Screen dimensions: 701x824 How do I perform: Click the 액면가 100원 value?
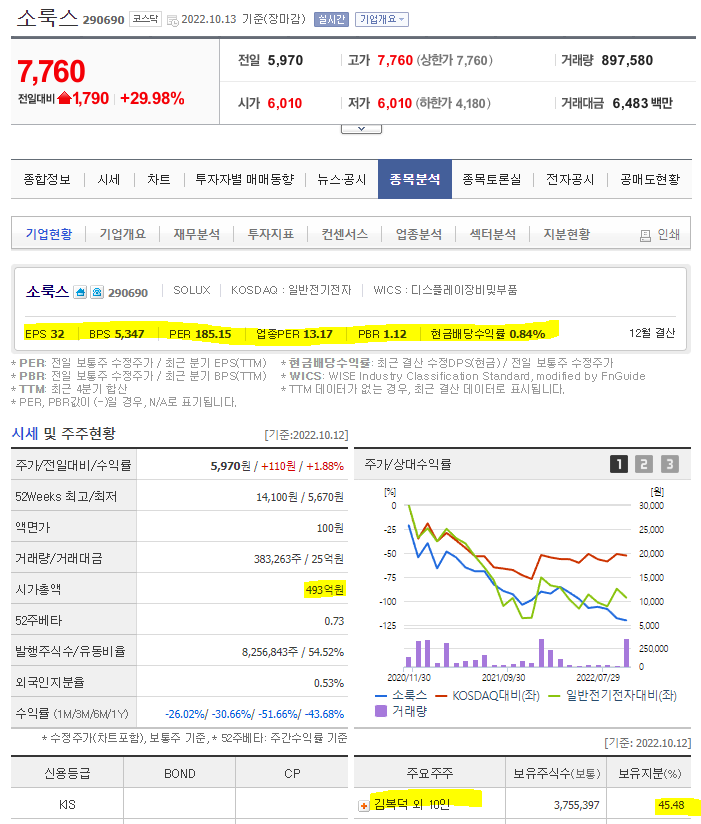330,528
